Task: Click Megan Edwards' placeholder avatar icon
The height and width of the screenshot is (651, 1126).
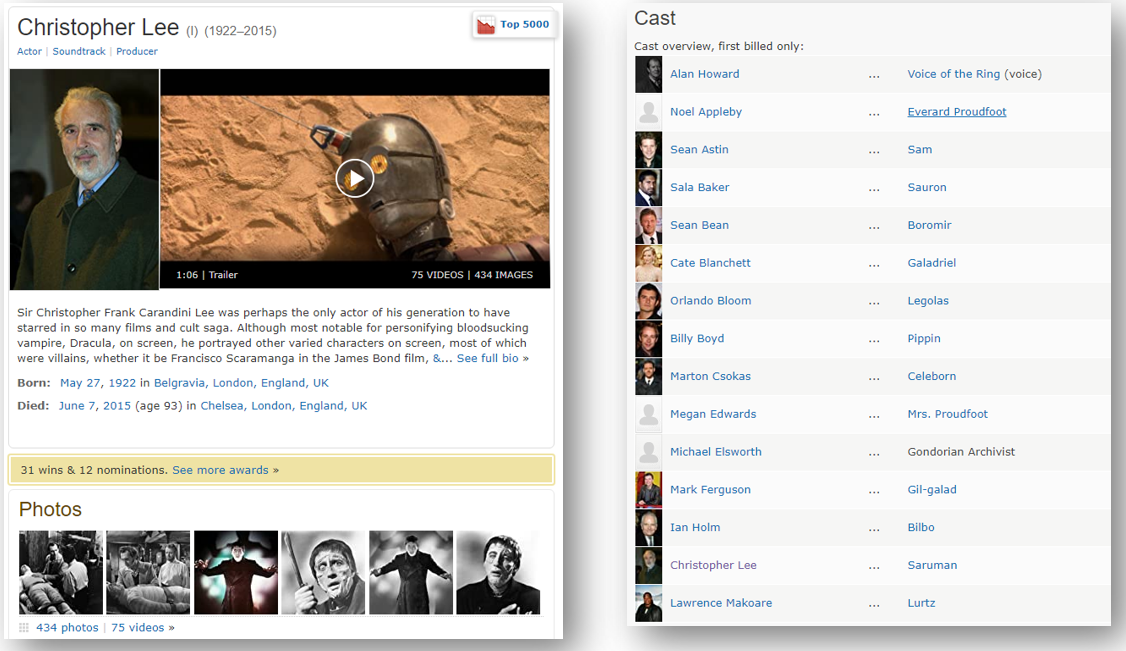Action: pyautogui.click(x=648, y=414)
